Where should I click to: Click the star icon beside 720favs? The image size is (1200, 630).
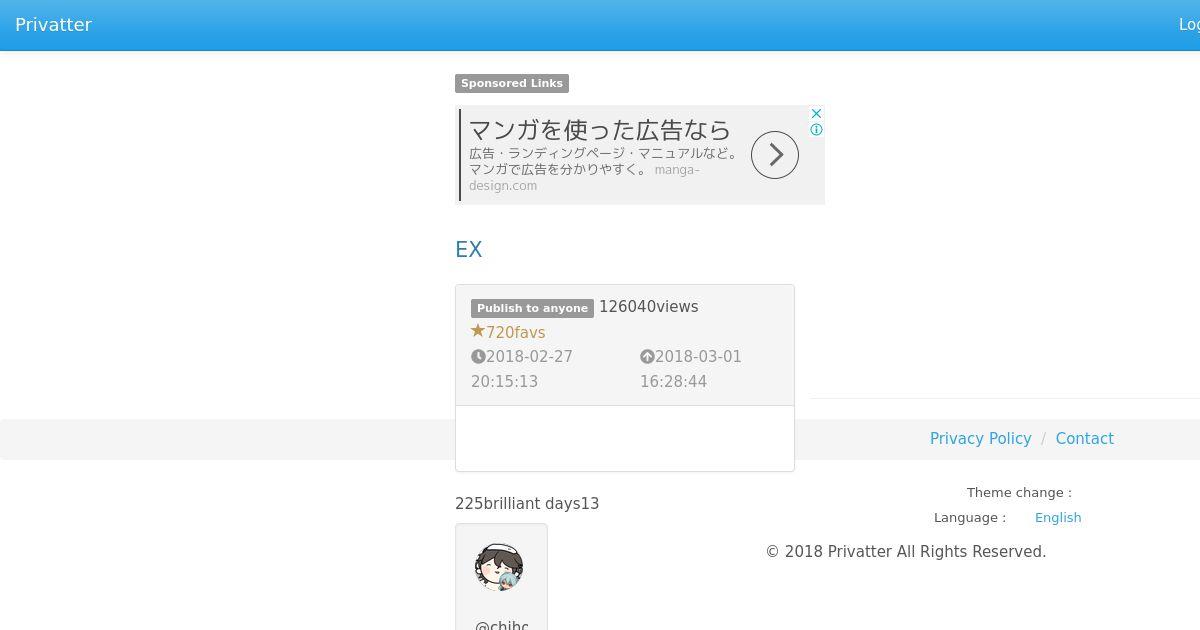[x=478, y=331]
